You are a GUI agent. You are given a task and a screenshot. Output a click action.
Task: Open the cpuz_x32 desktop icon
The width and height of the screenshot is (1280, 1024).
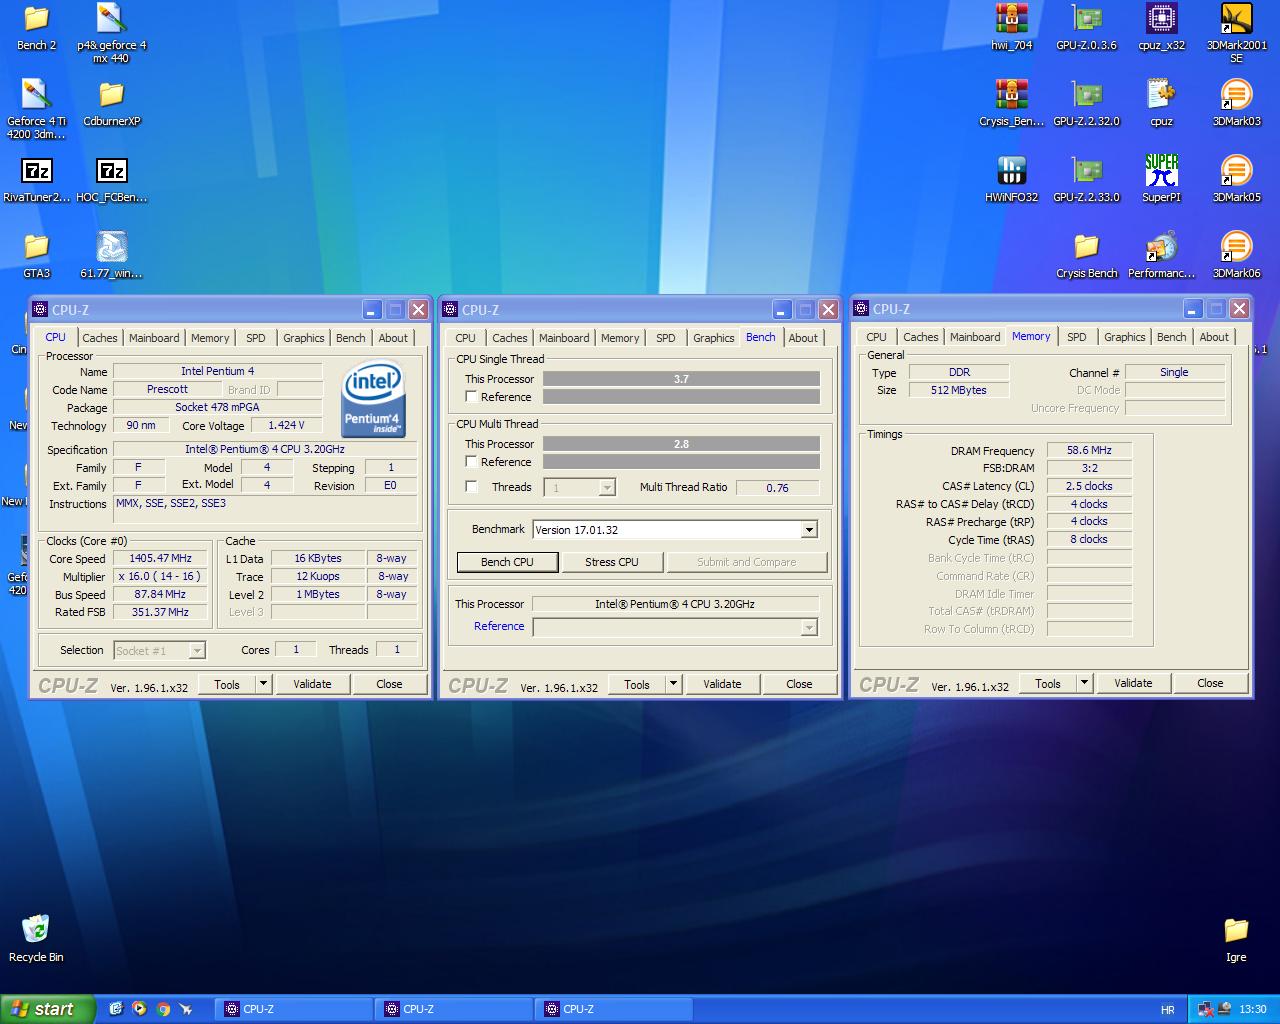pos(1161,19)
